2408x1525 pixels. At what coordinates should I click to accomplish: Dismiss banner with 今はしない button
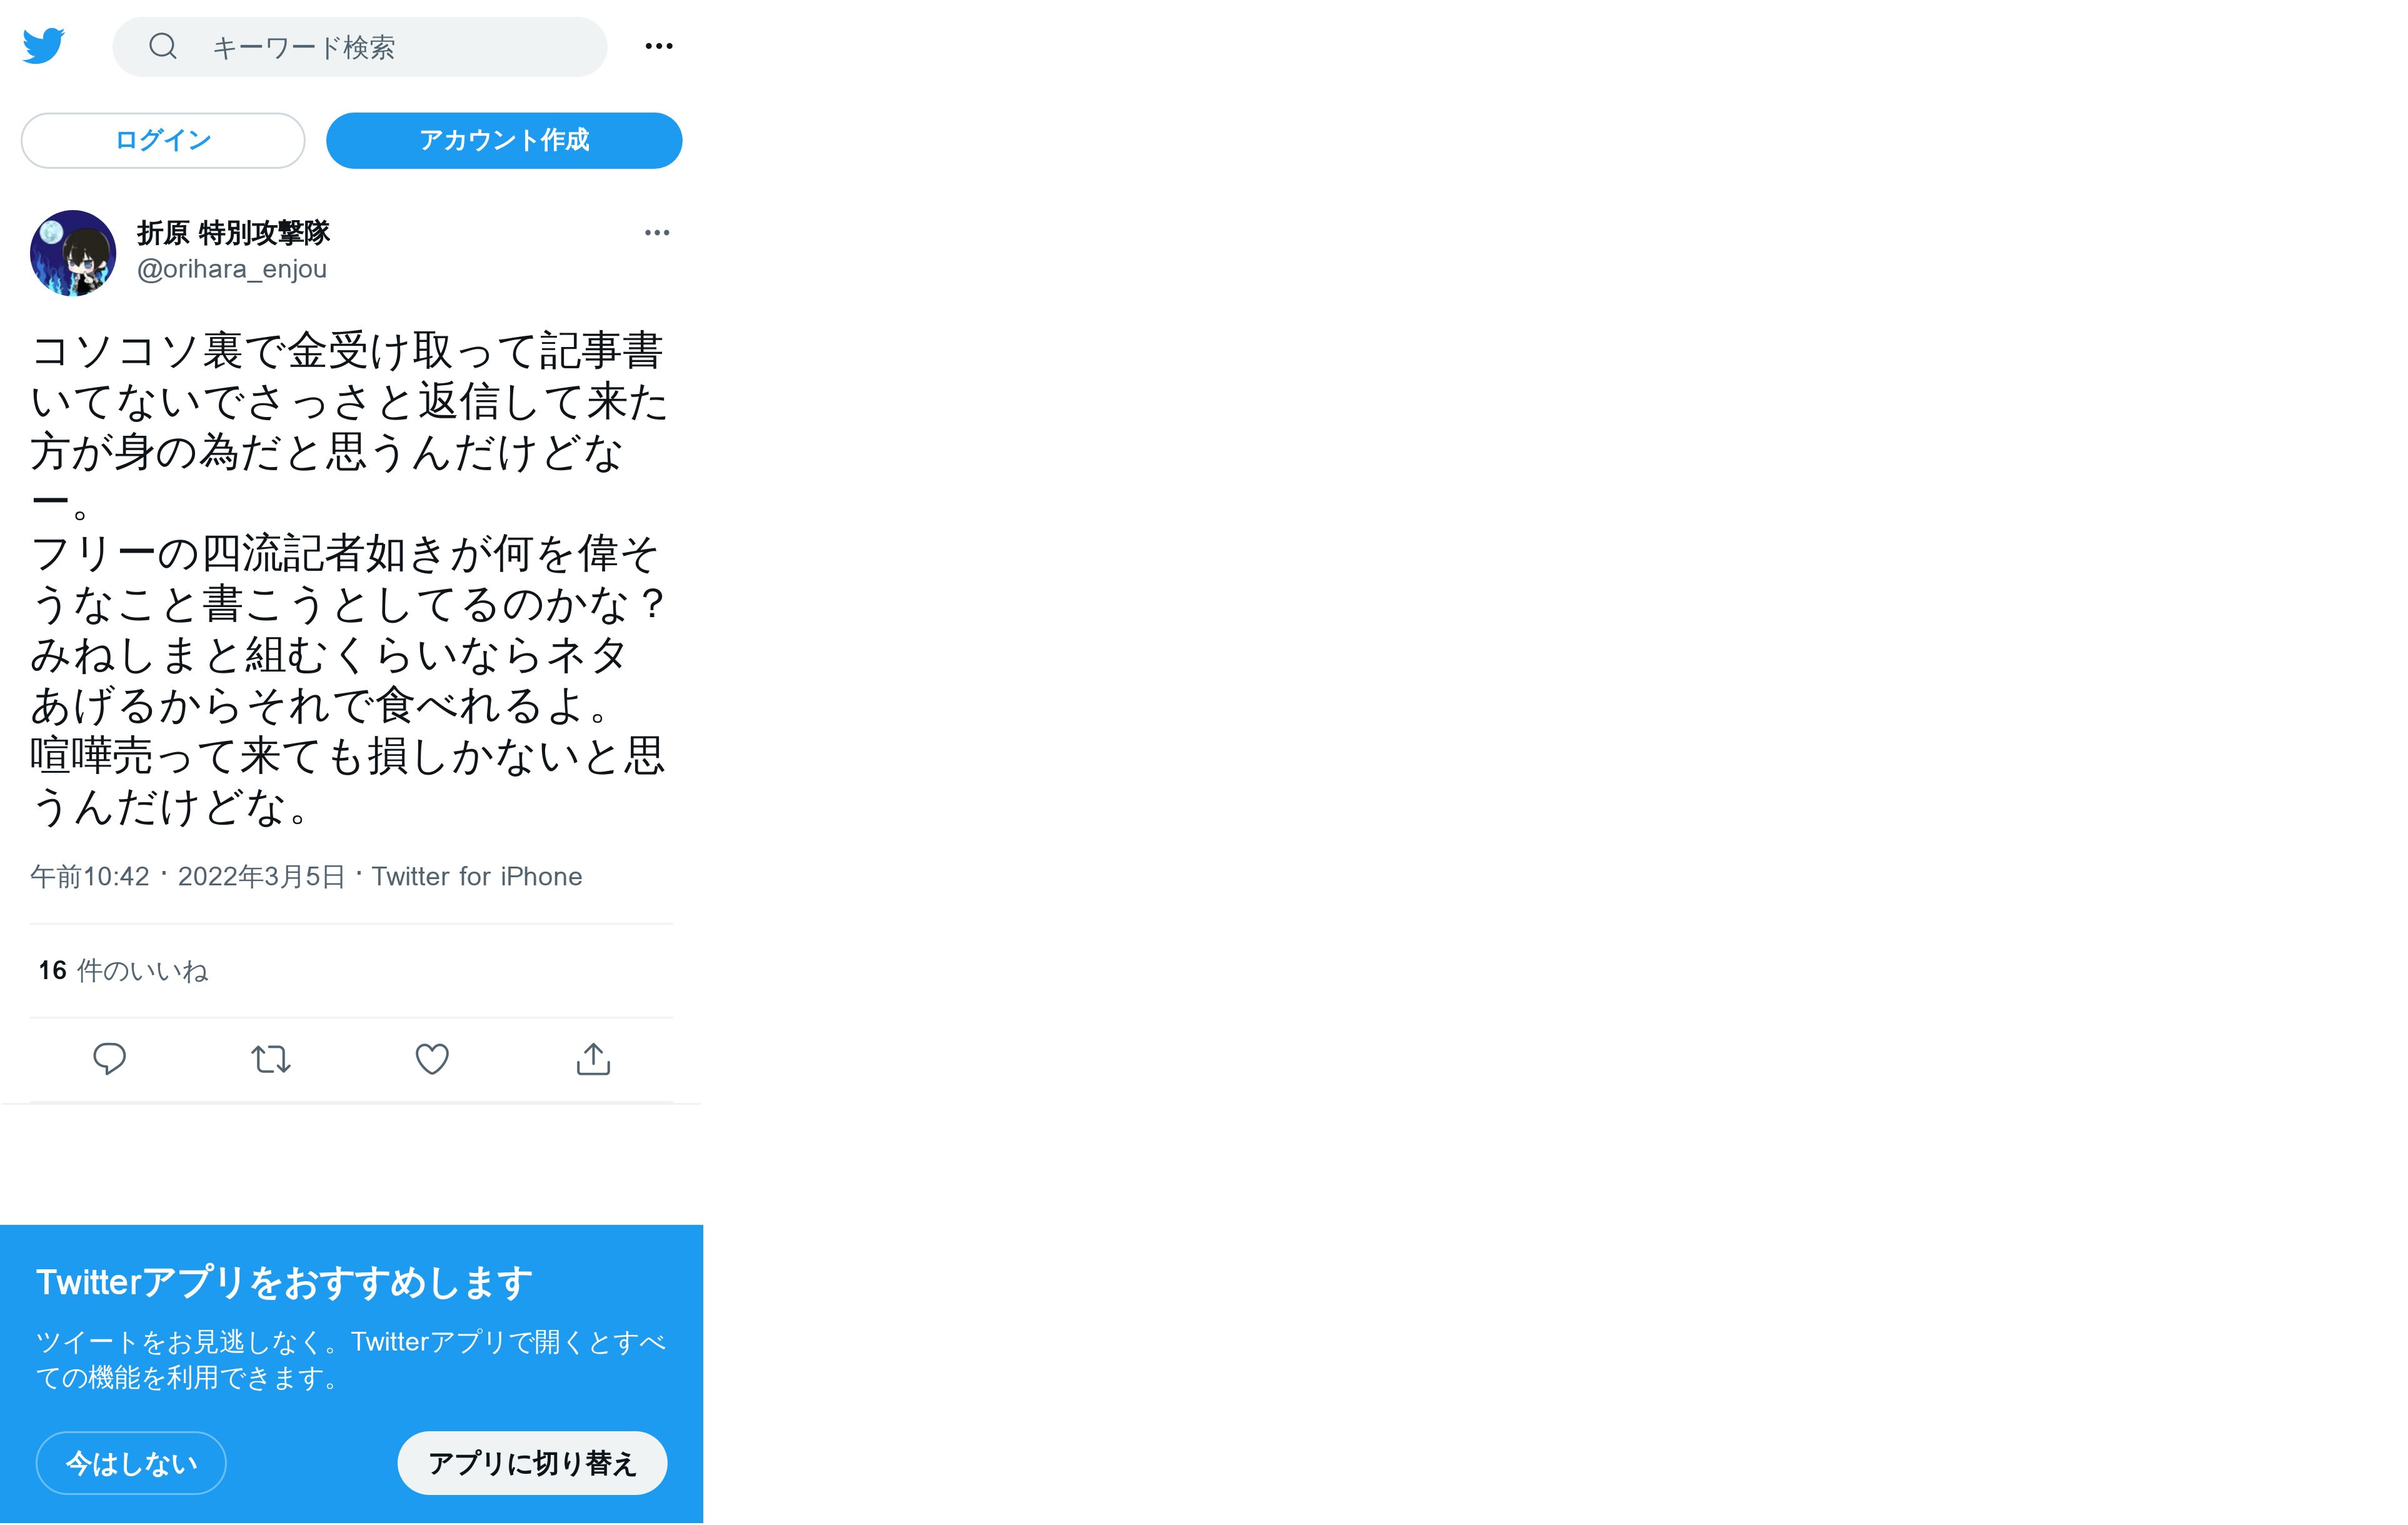click(131, 1464)
